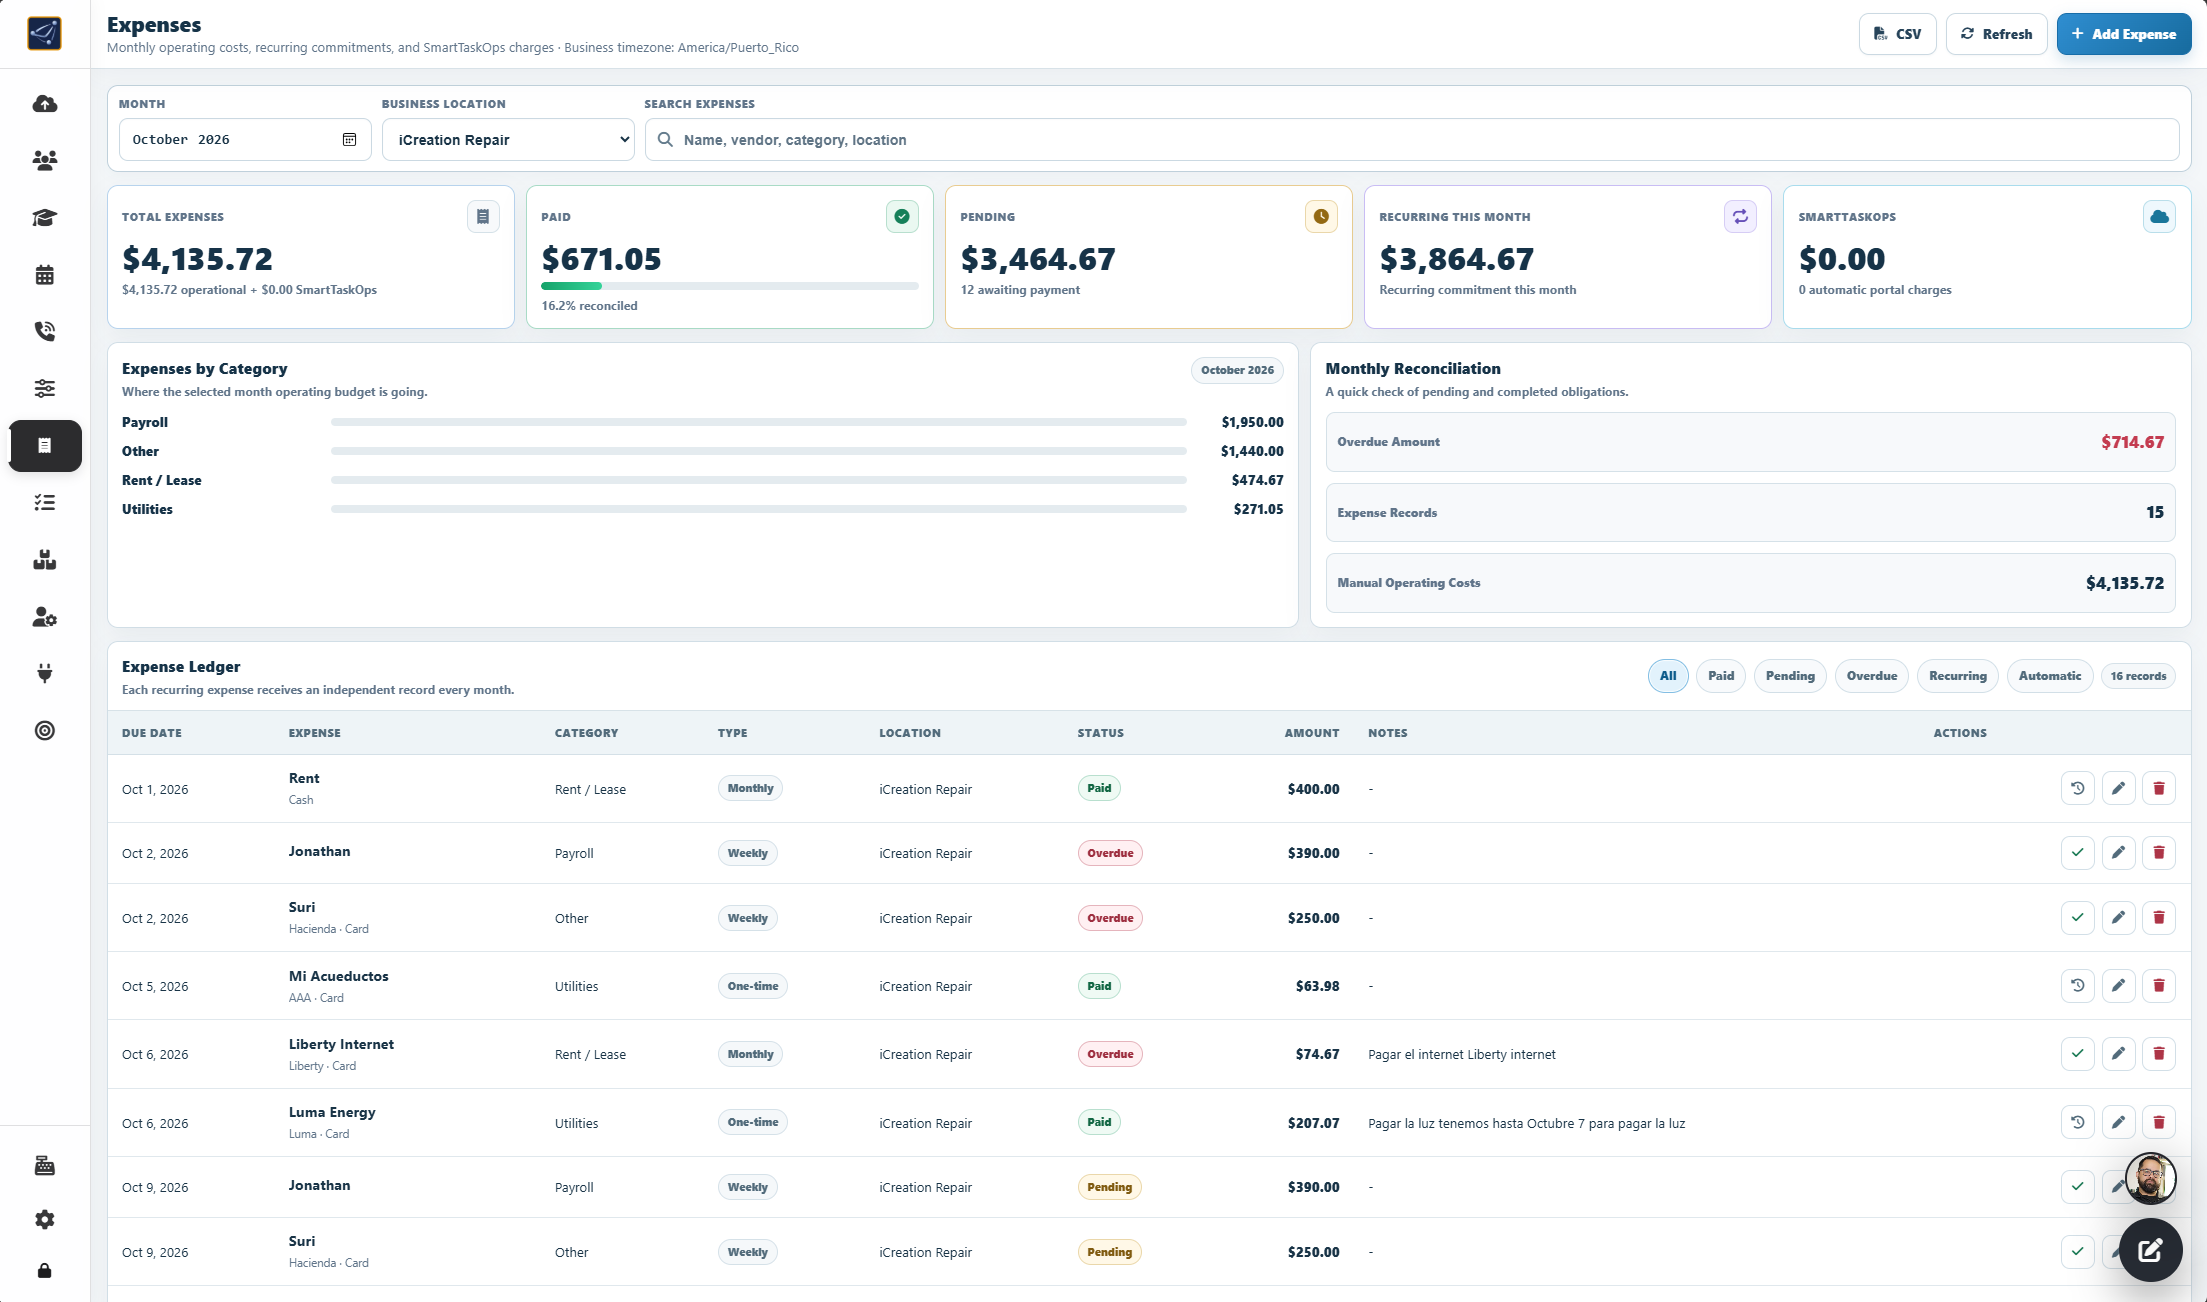Open the target goals sidebar icon
2207x1302 pixels.
(x=45, y=731)
